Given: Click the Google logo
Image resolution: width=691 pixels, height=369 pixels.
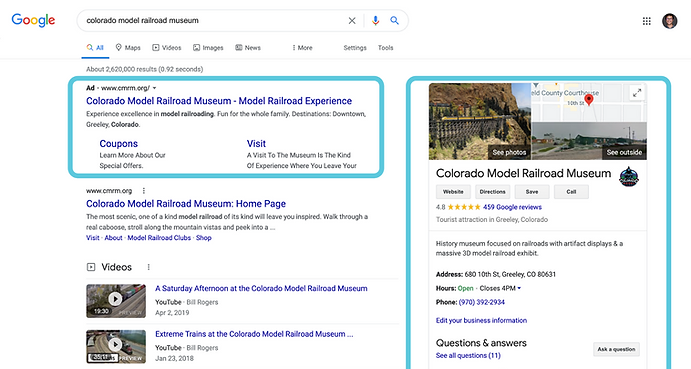Looking at the screenshot, I should click(x=33, y=20).
